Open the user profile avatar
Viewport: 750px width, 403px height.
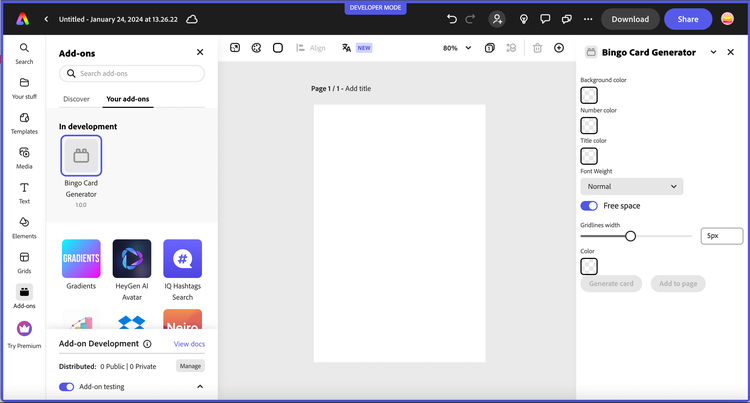tap(728, 19)
